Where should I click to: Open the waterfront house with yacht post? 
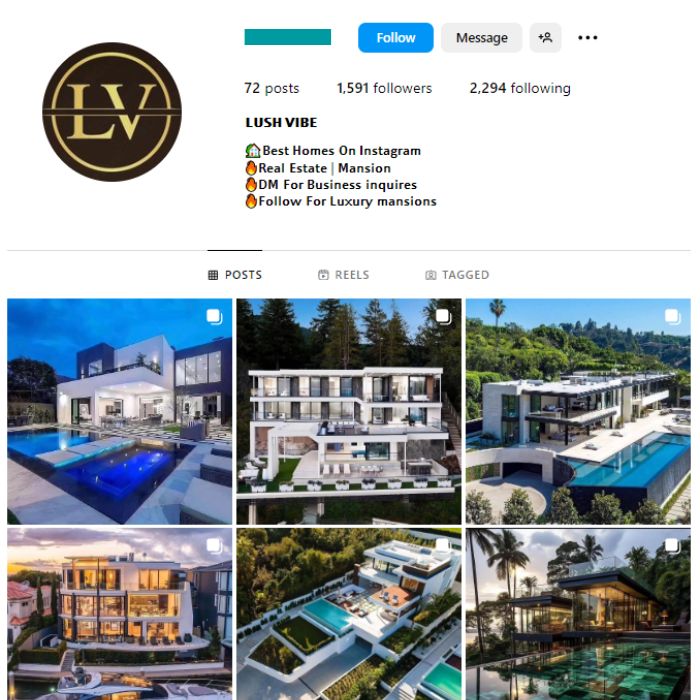click(x=120, y=614)
